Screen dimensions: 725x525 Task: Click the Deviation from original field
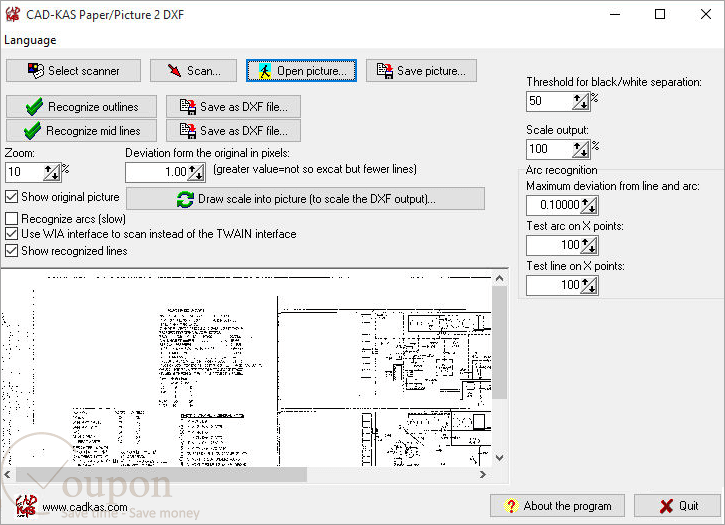[x=156, y=172]
